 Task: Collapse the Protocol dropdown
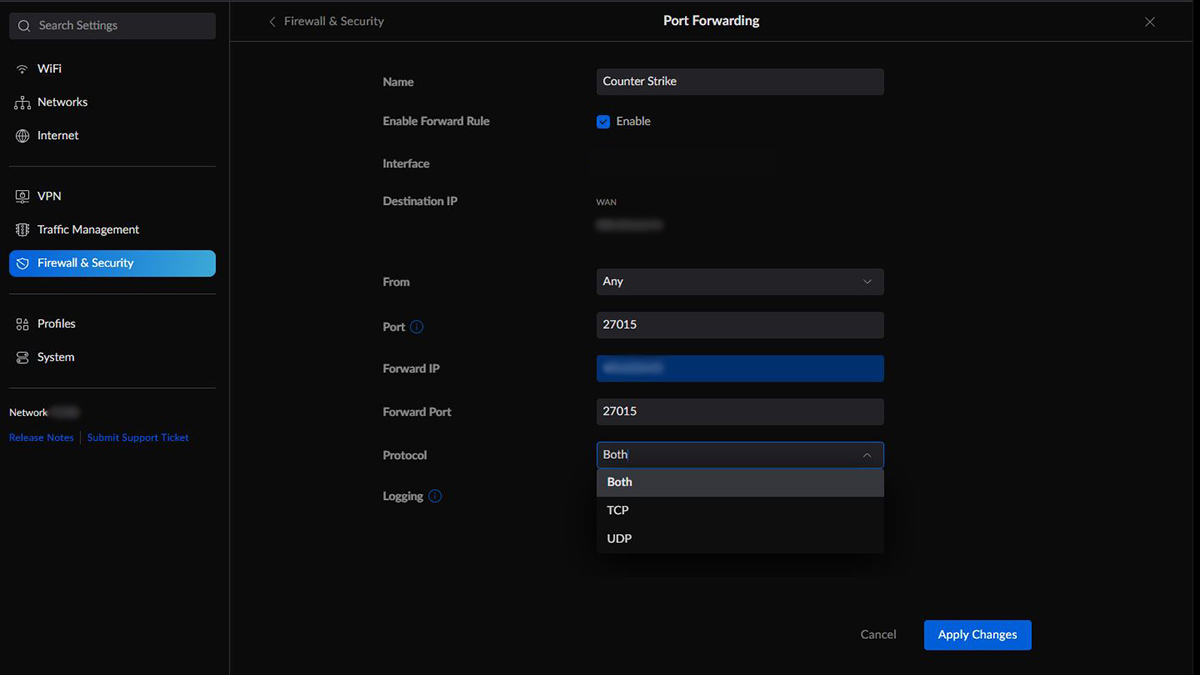pos(867,454)
